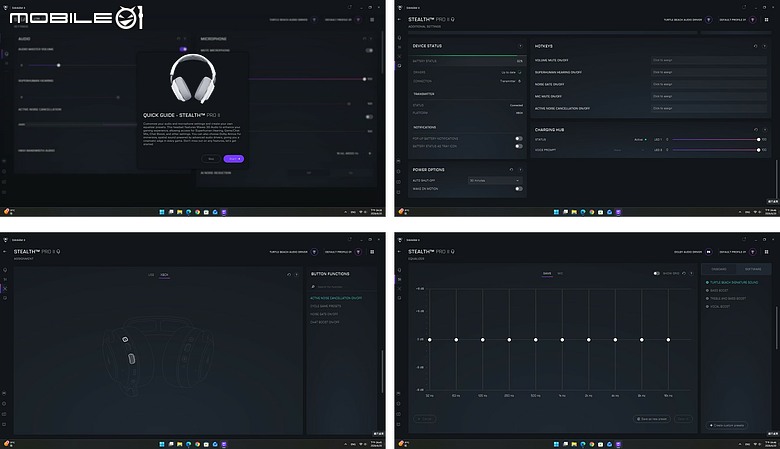Reset equalizer curve icon in Equalizer window
Image resolution: width=780 pixels, height=449 pixels.
click(684, 273)
